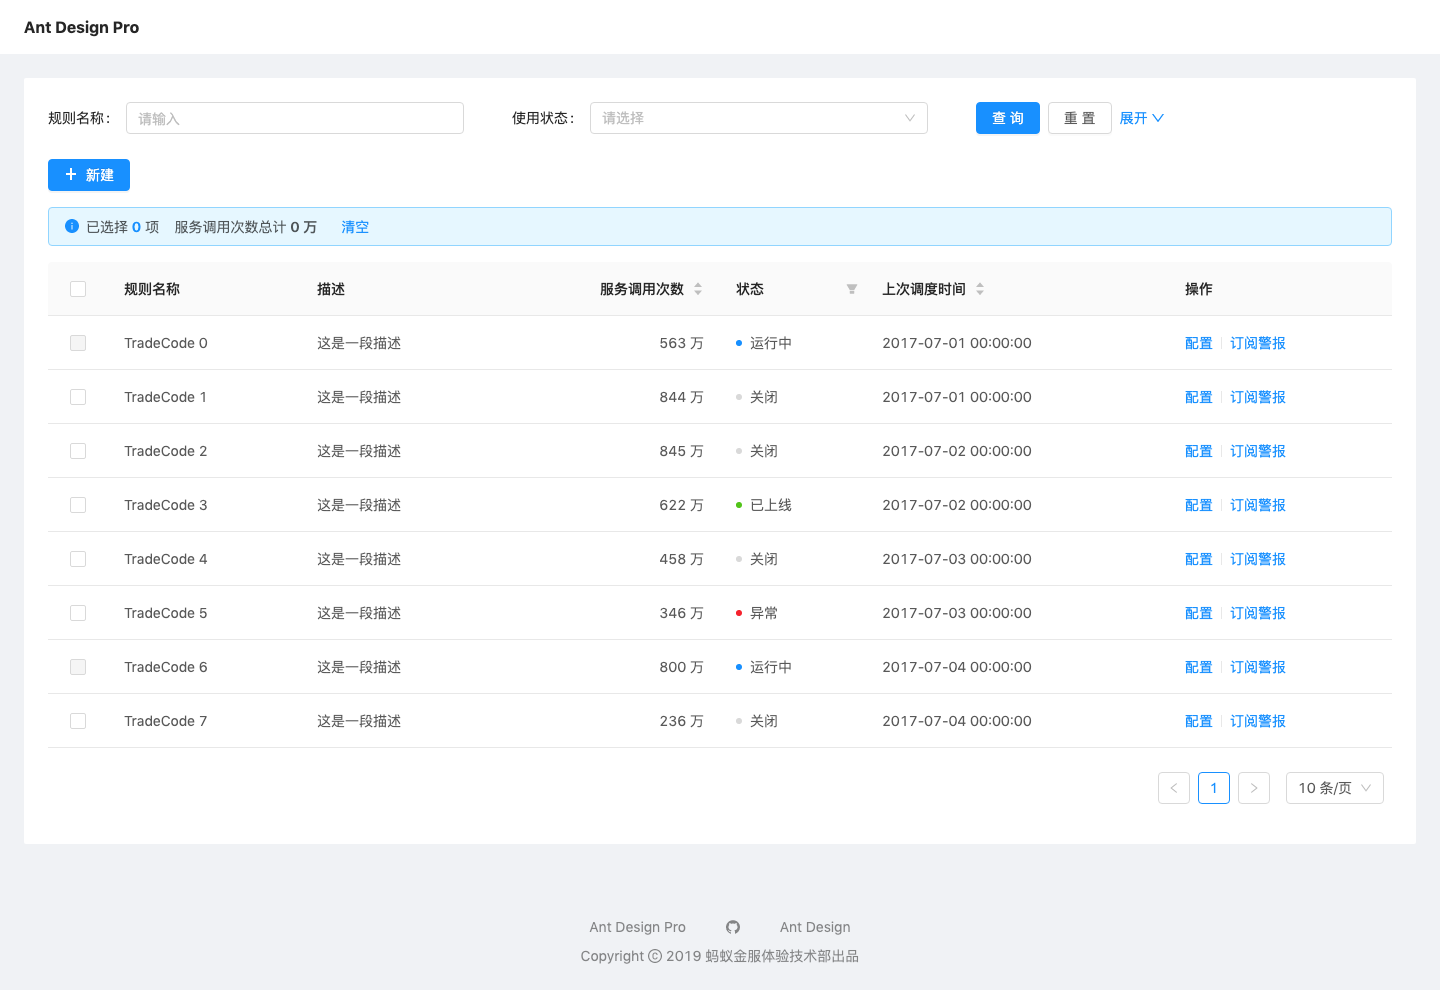Screen dimensions: 1440x990
Task: Click 订阅警报 for TradeCode 6
Action: 1258,667
